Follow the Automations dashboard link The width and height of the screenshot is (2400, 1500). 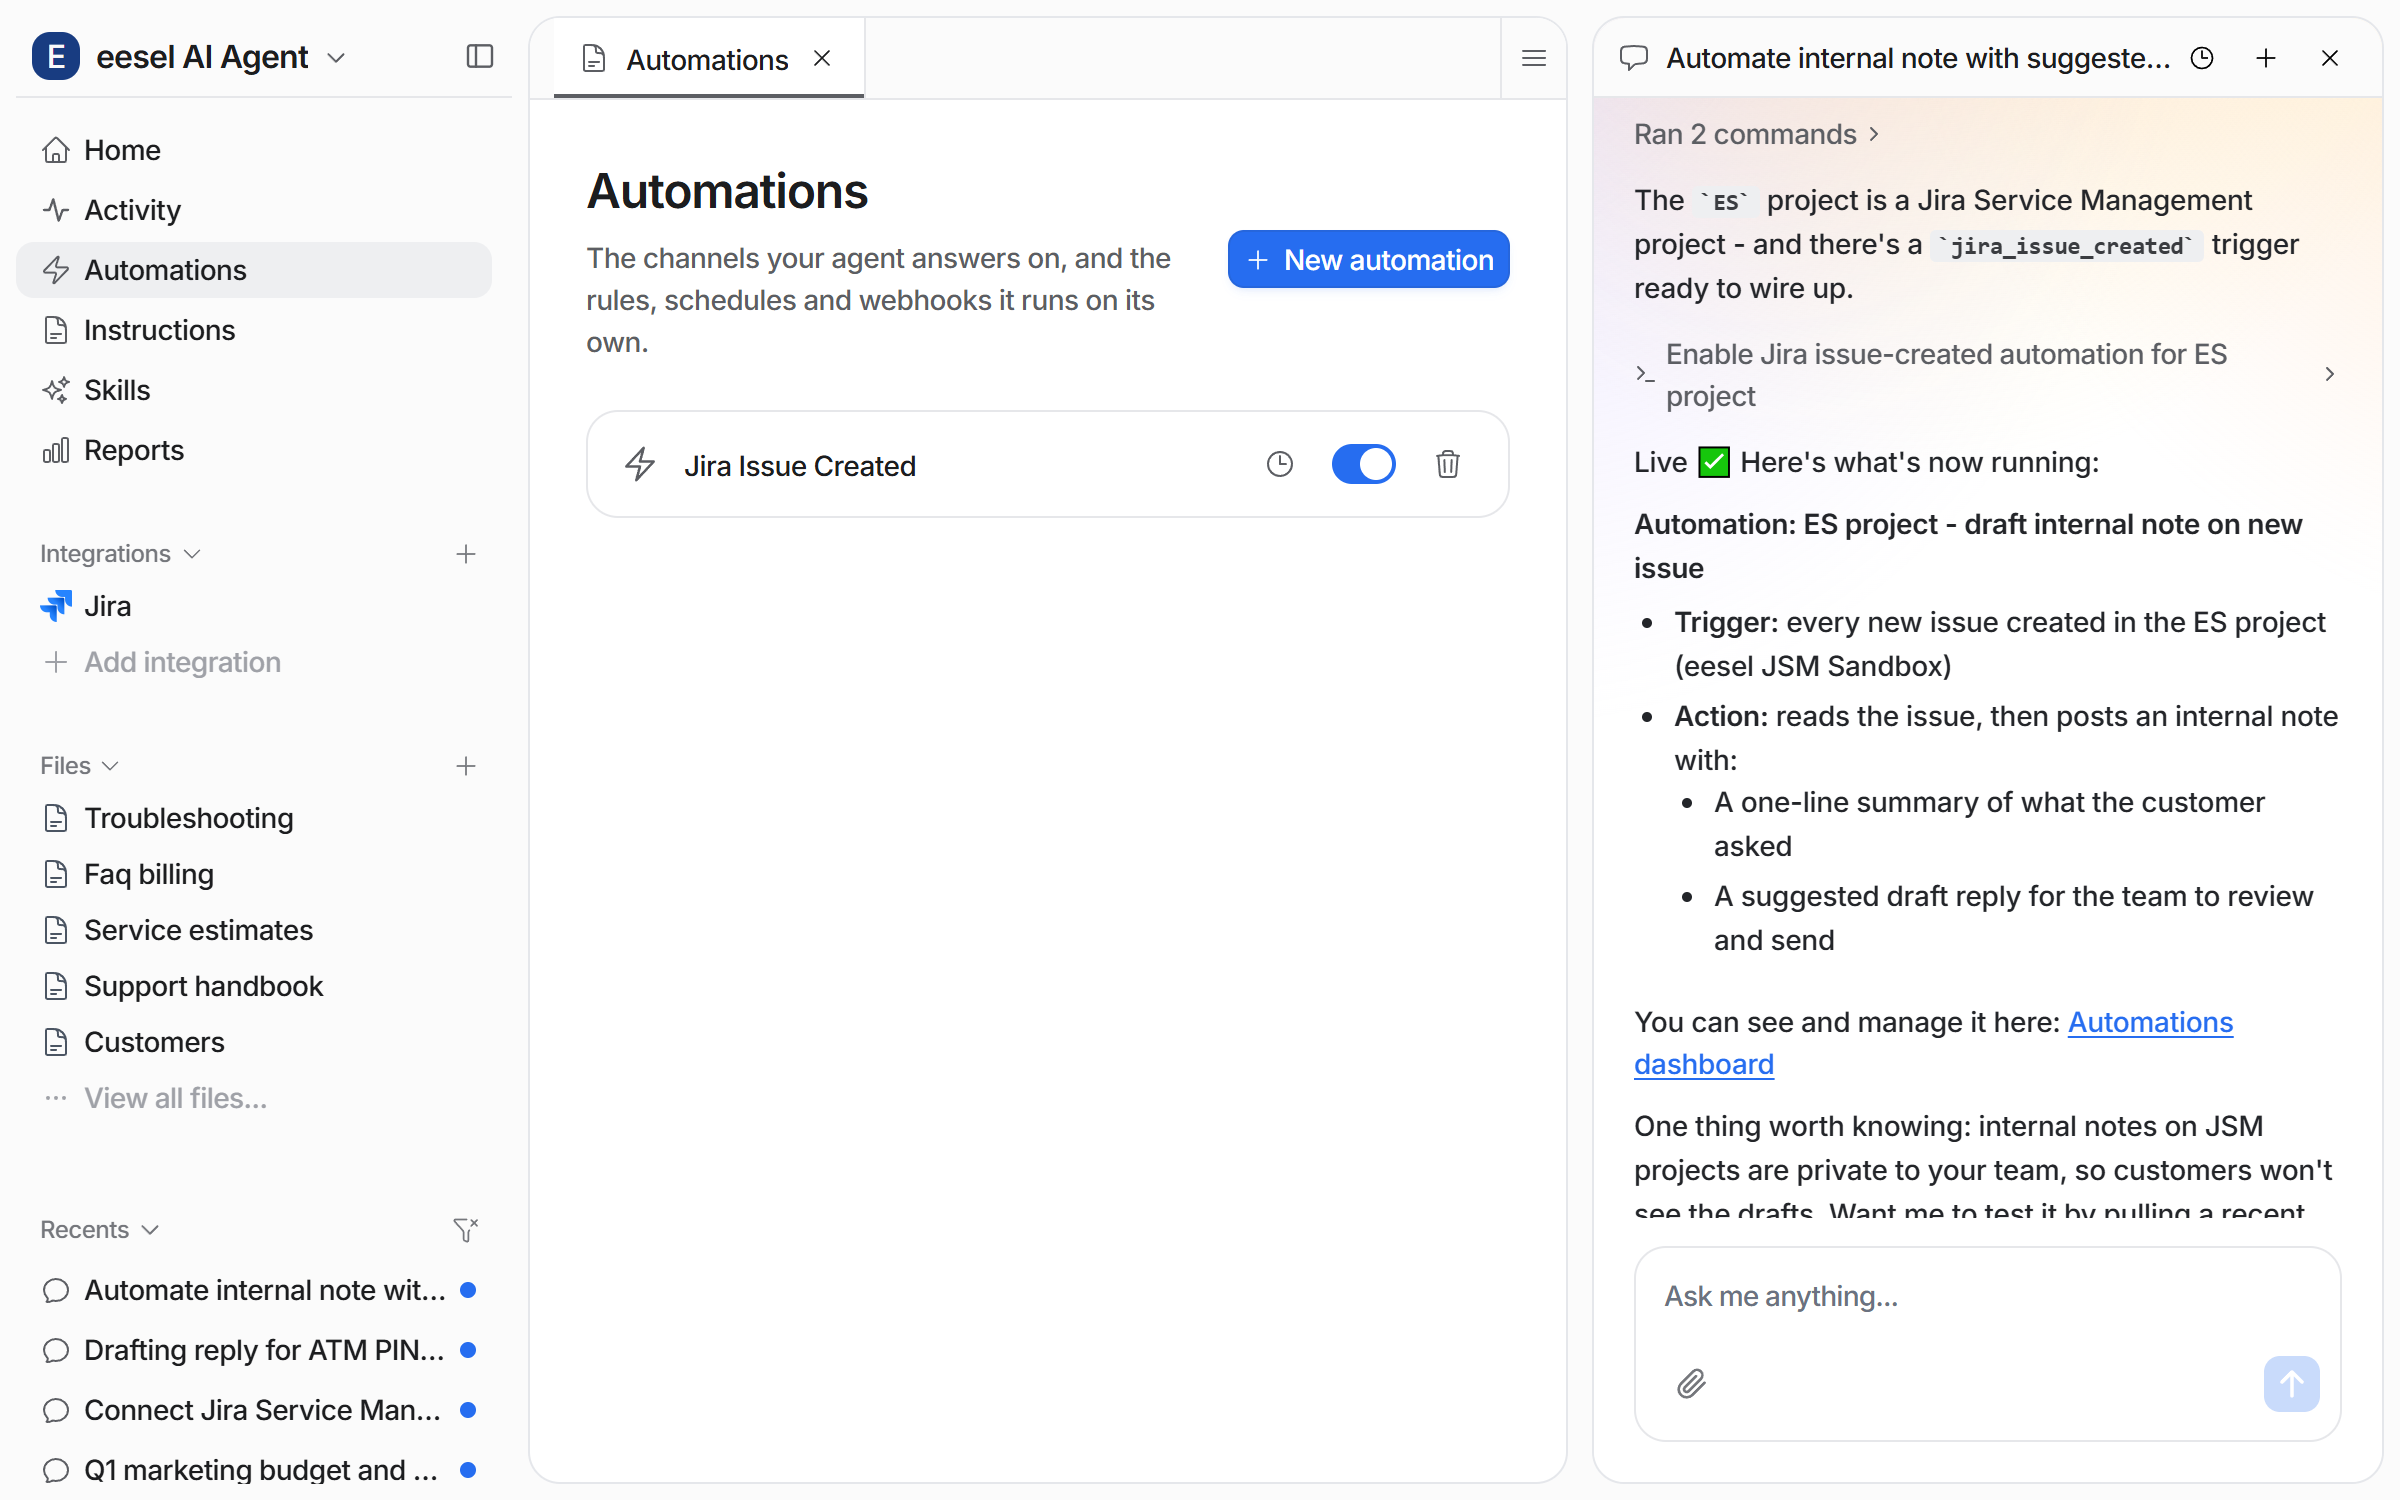point(2150,1022)
